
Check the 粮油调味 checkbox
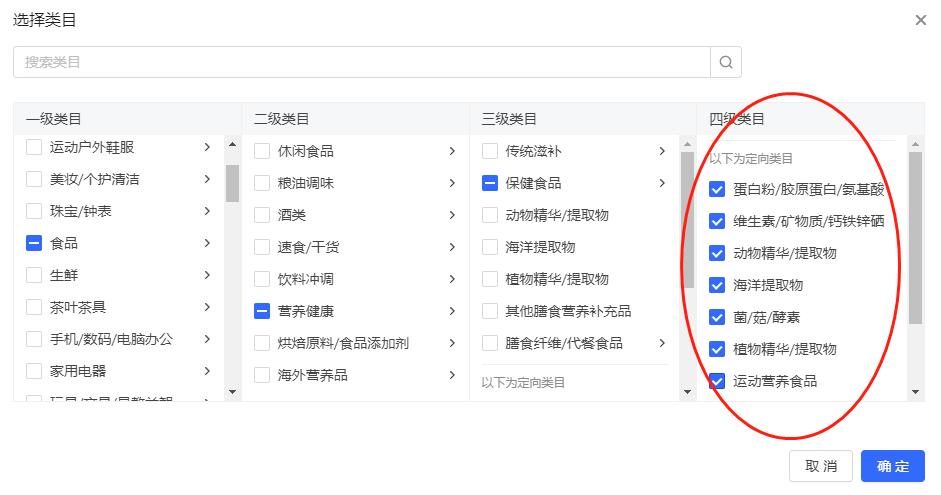(x=262, y=183)
